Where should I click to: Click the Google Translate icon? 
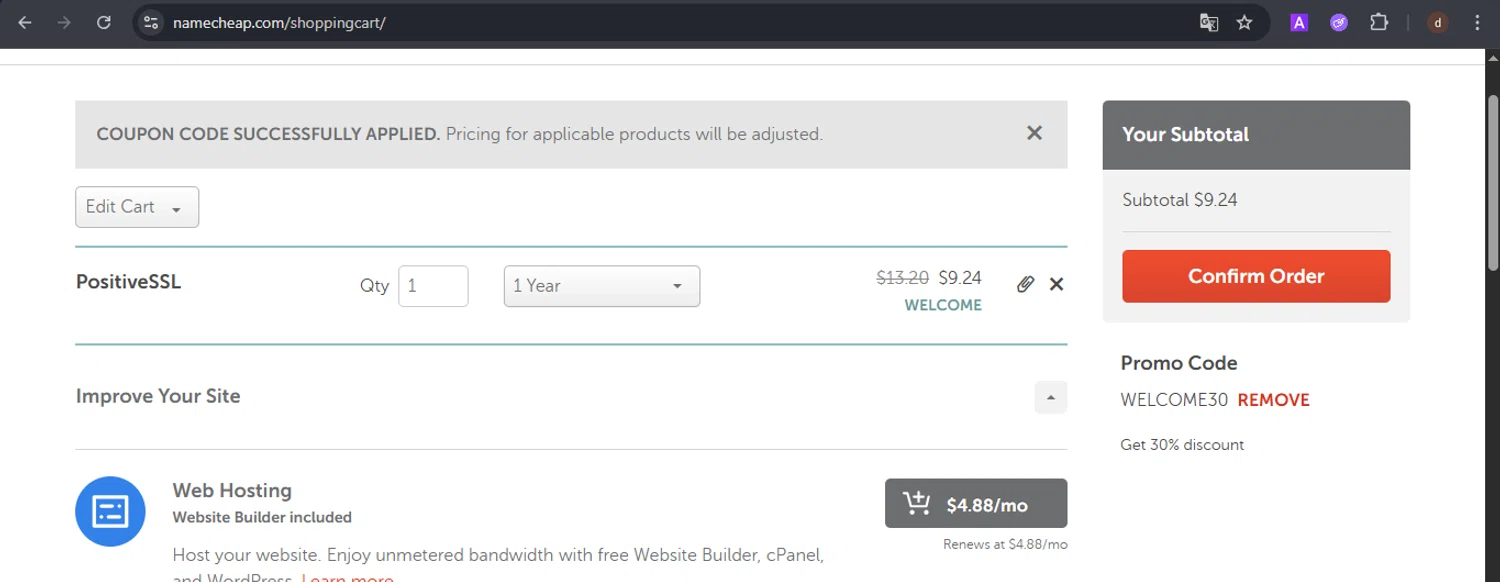tap(1209, 22)
